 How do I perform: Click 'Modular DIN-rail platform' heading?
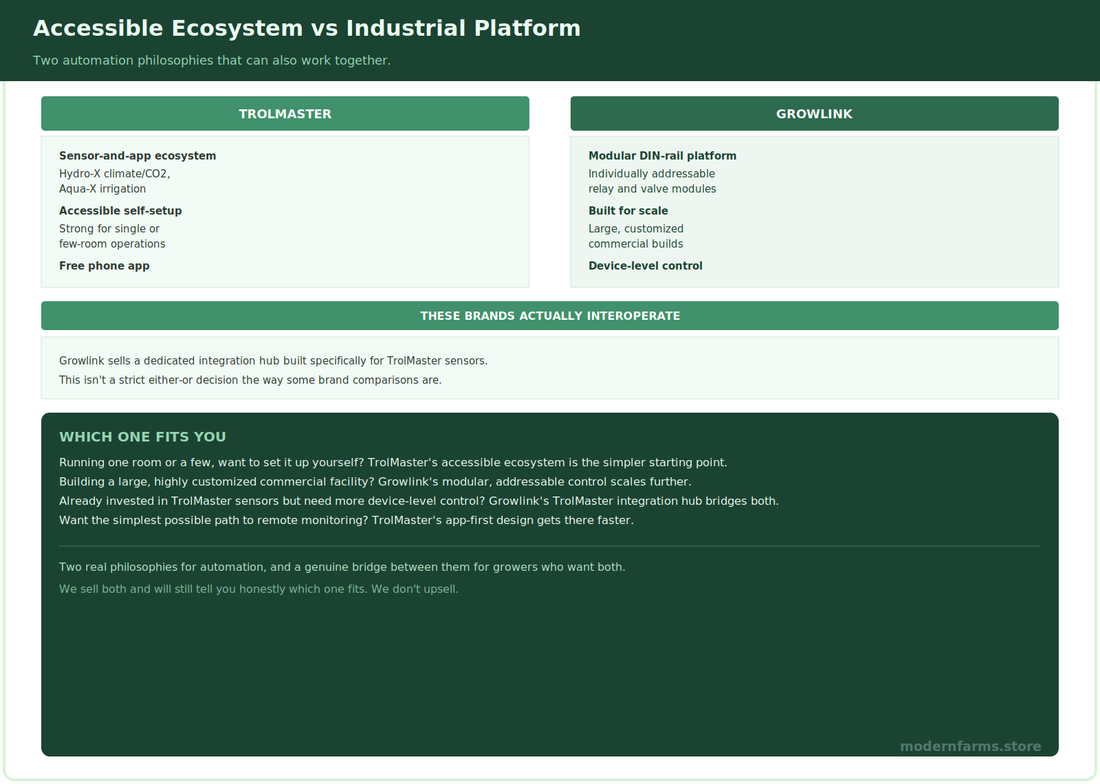coord(662,156)
